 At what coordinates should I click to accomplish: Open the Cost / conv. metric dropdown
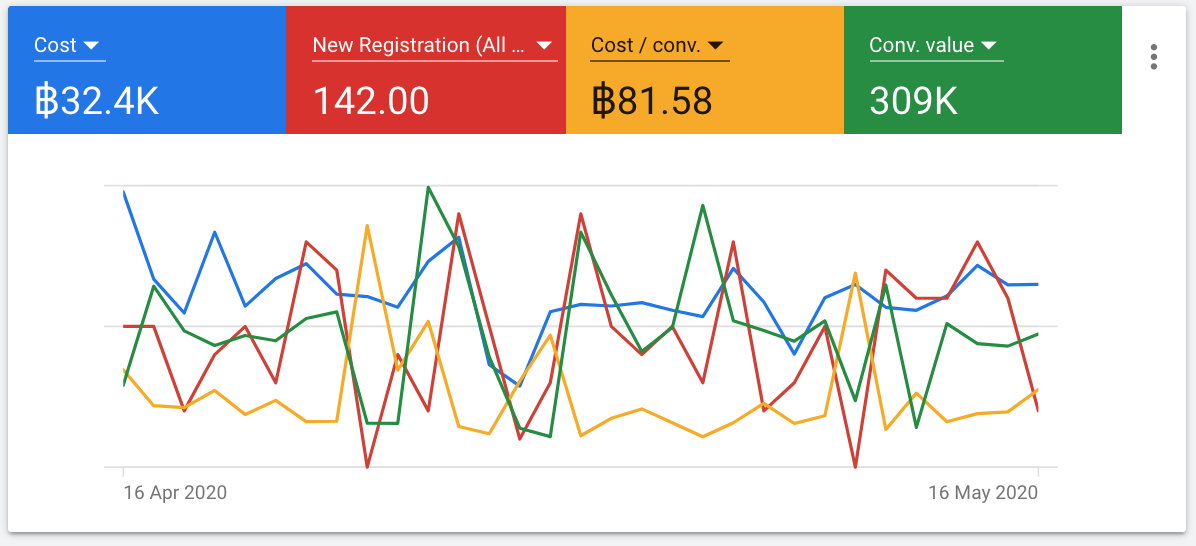660,46
